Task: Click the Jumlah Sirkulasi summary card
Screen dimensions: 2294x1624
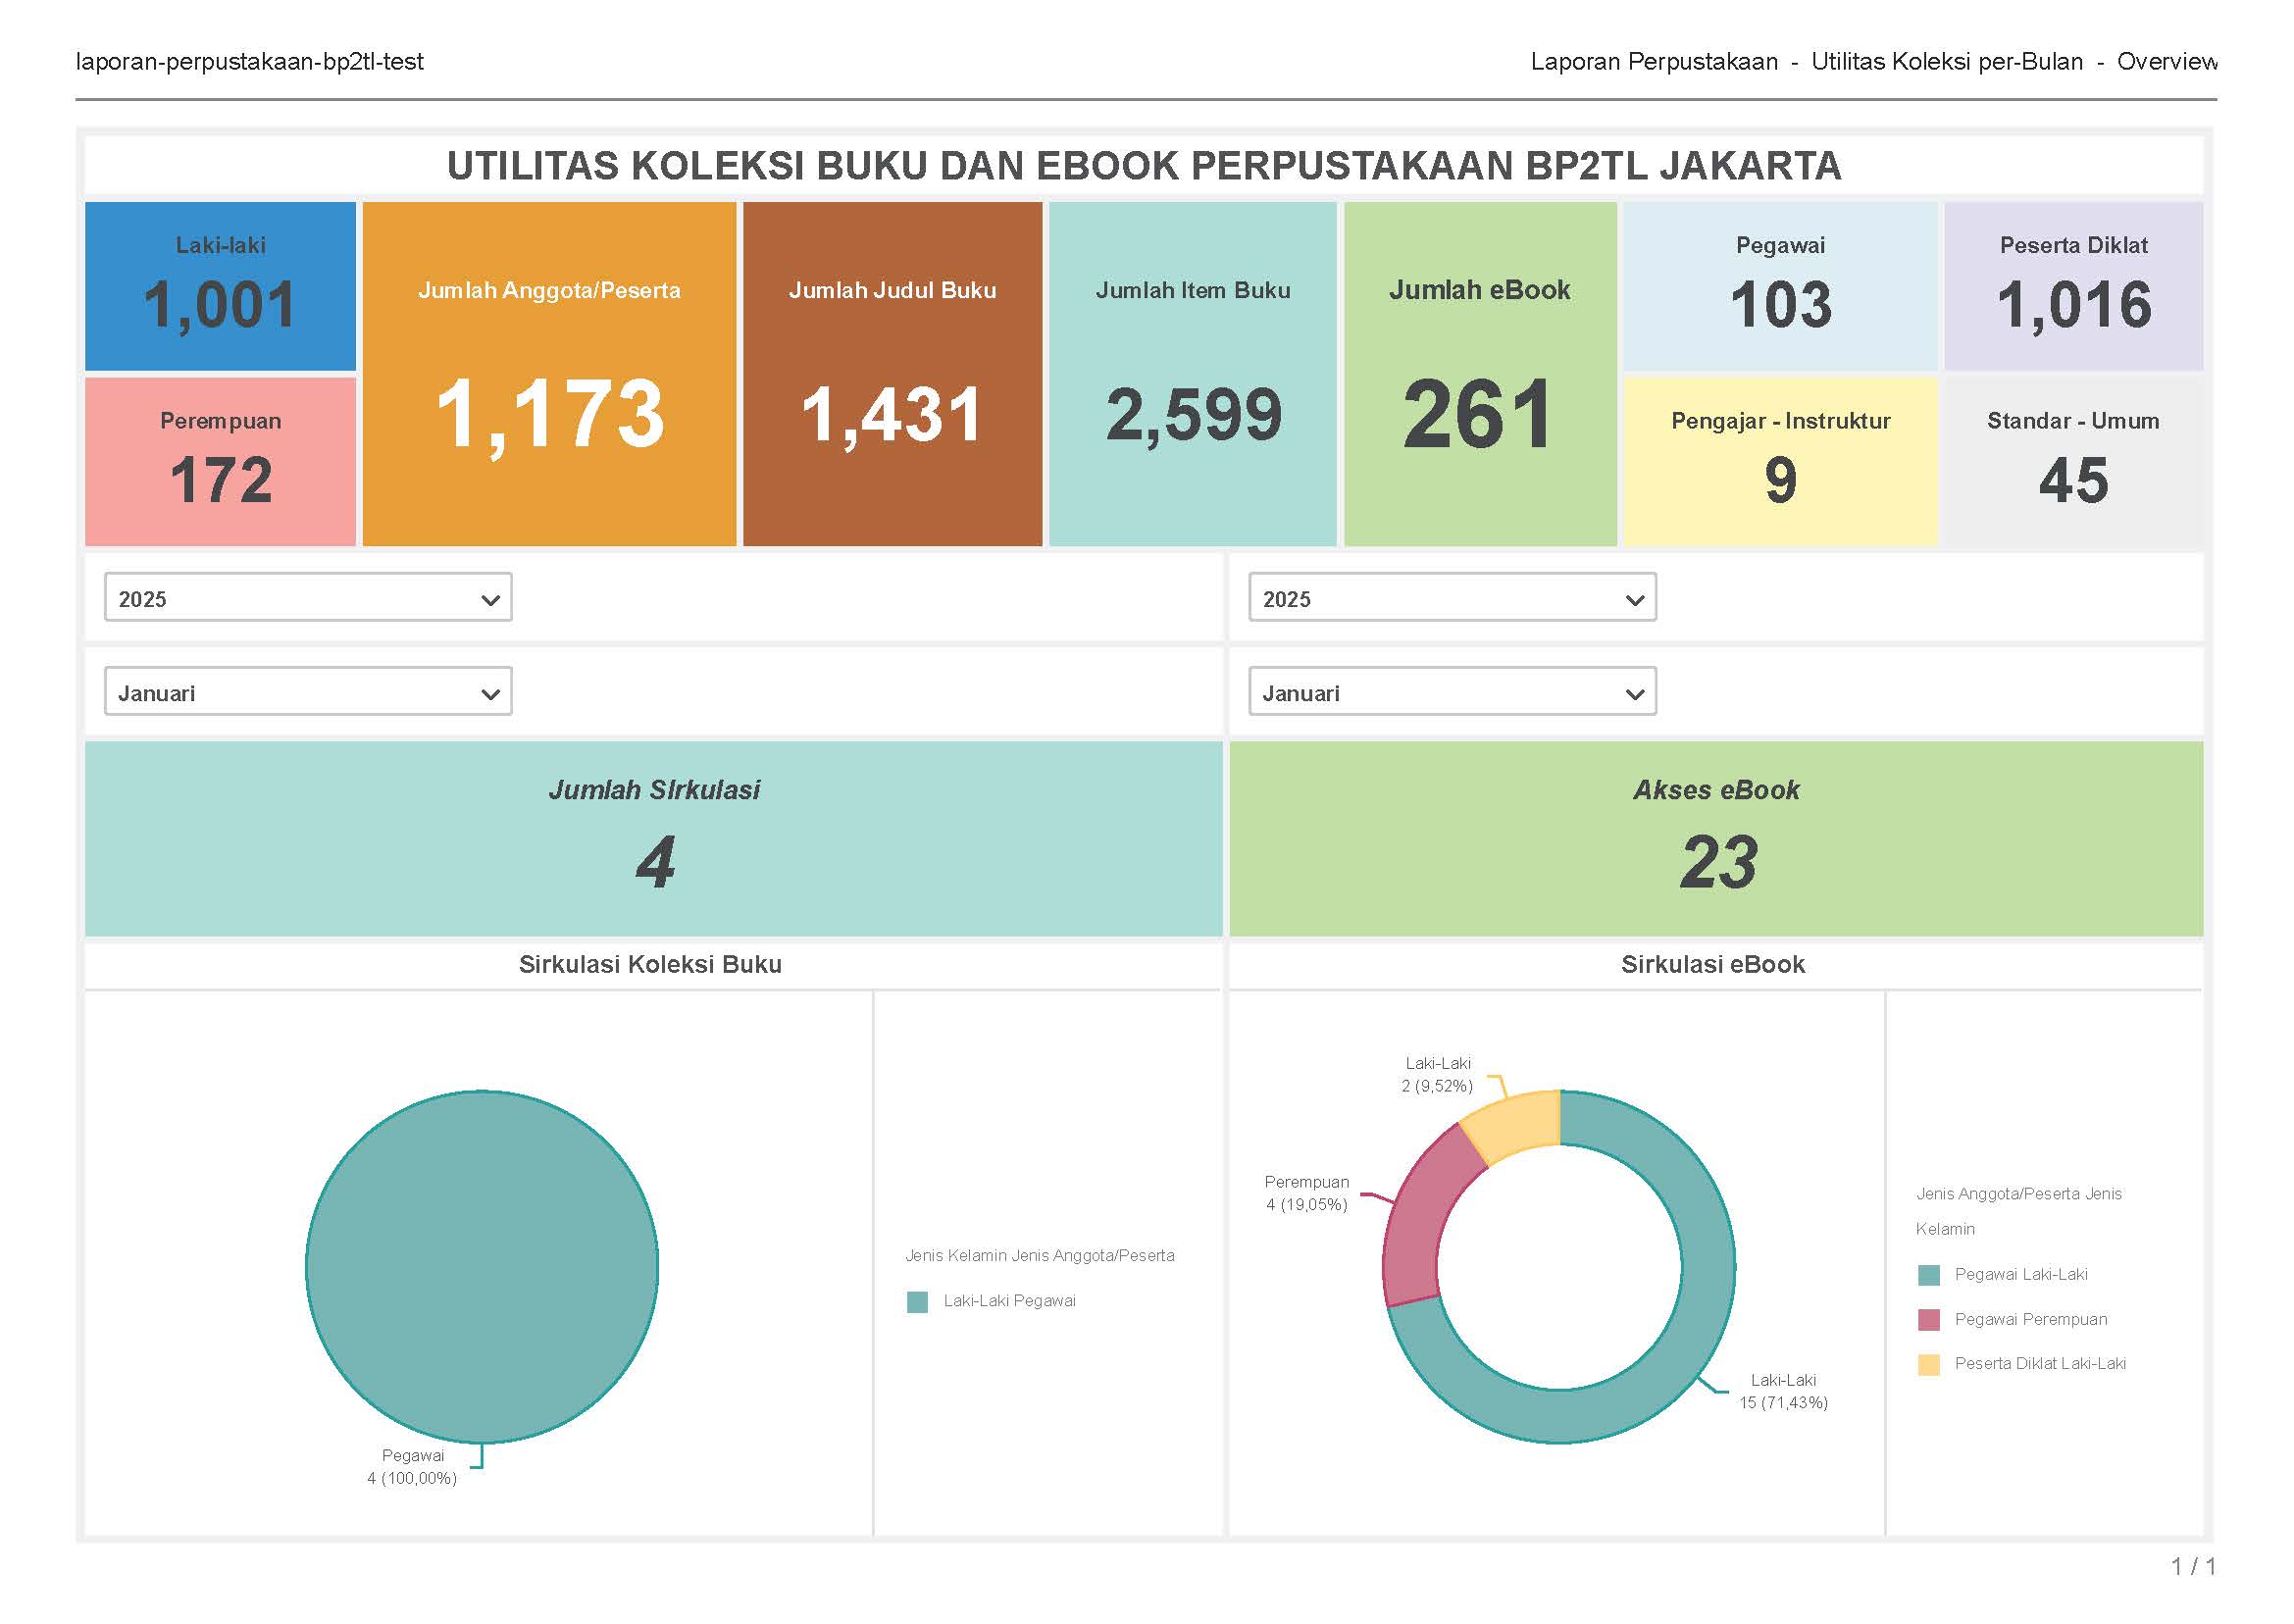Action: (653, 838)
